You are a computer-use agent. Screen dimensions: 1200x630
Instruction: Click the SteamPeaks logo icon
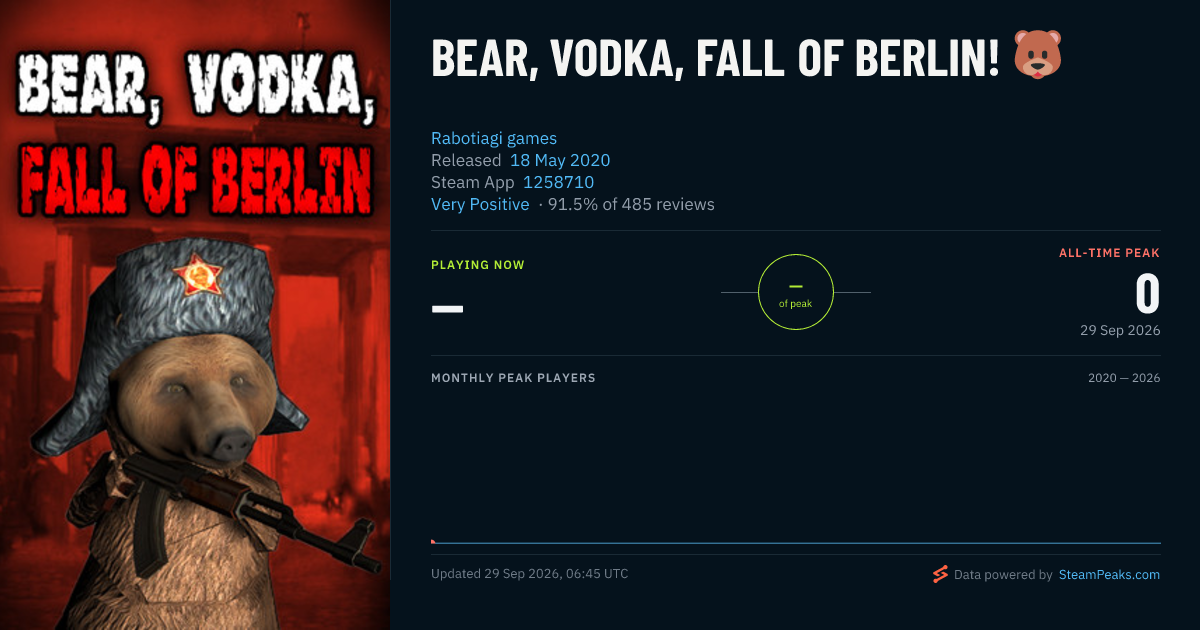940,574
